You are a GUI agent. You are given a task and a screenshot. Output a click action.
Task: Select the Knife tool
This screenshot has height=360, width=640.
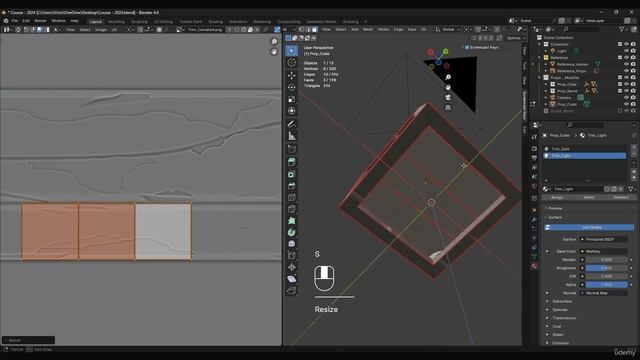pos(291,209)
